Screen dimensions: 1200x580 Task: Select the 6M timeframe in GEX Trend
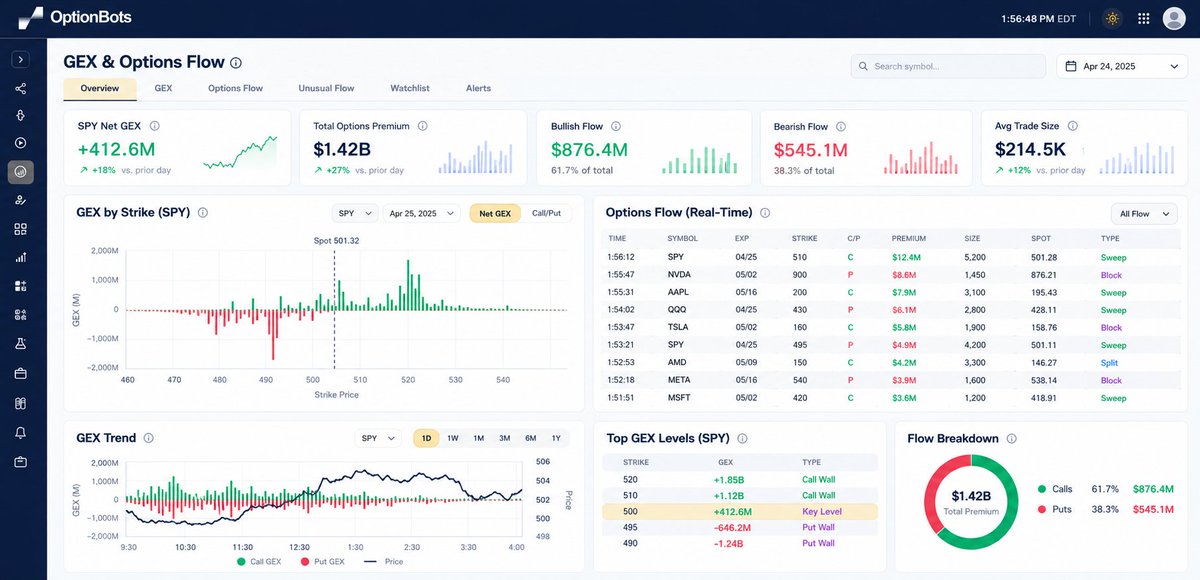531,438
